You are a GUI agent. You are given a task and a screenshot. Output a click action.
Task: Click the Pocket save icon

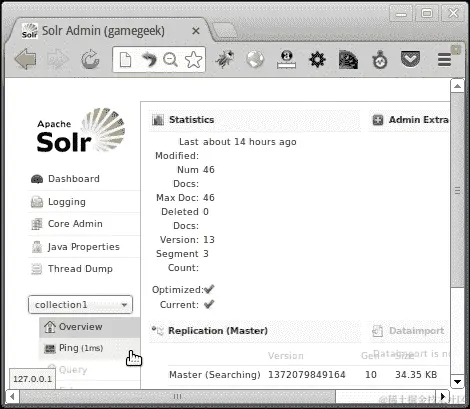pos(410,59)
